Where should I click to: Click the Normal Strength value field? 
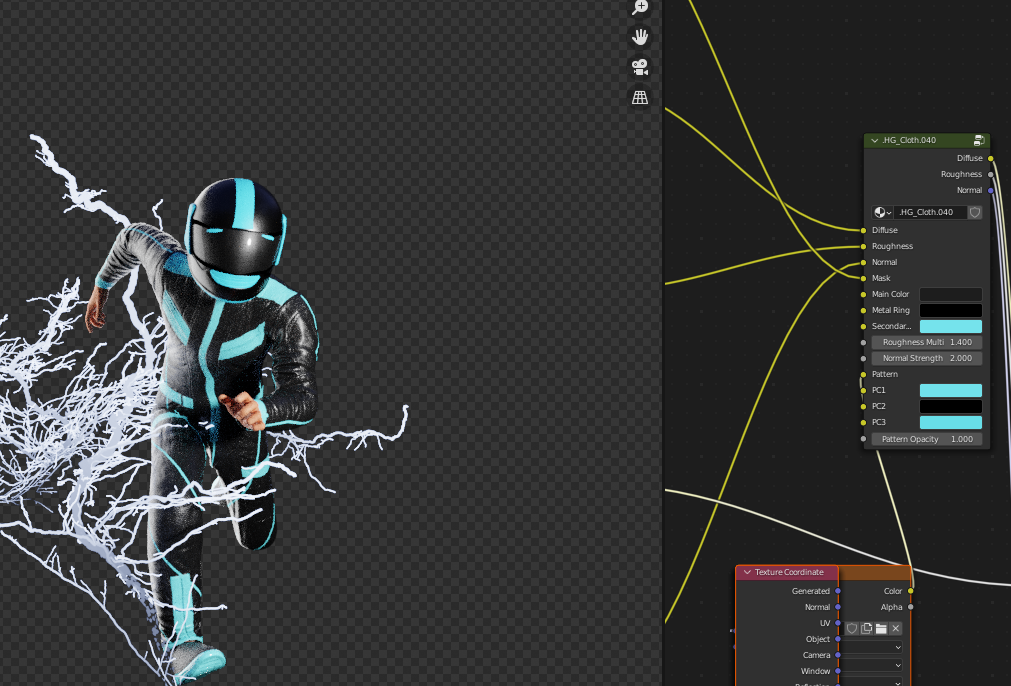[x=927, y=358]
